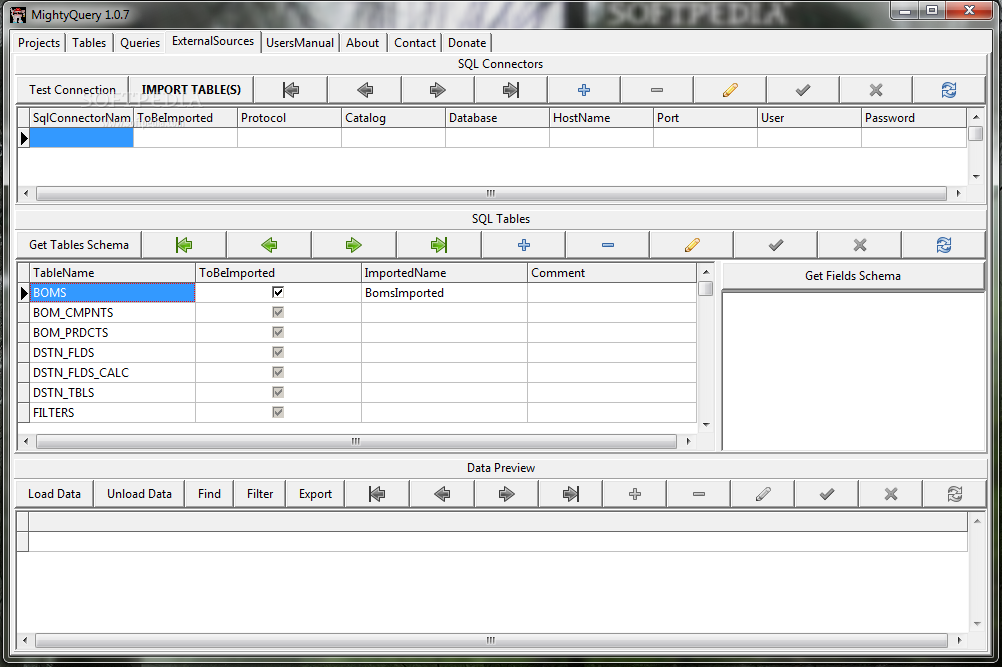
Task: Refresh the SQL Tables list
Action: 944,245
